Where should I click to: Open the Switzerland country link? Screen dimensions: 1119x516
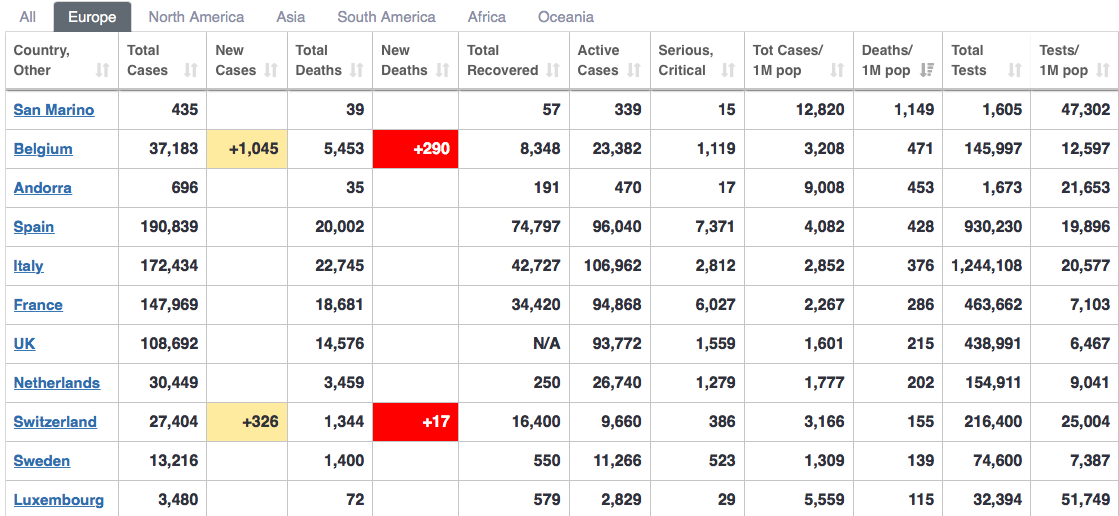pos(55,422)
